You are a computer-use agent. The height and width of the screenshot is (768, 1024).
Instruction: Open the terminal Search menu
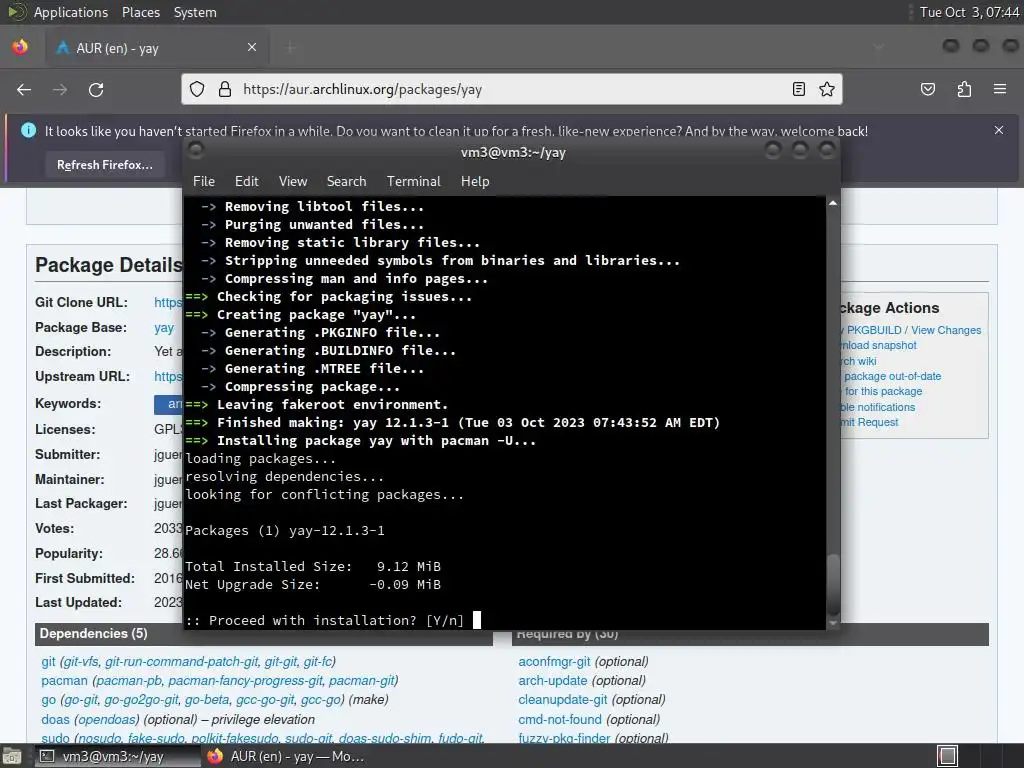[346, 182]
